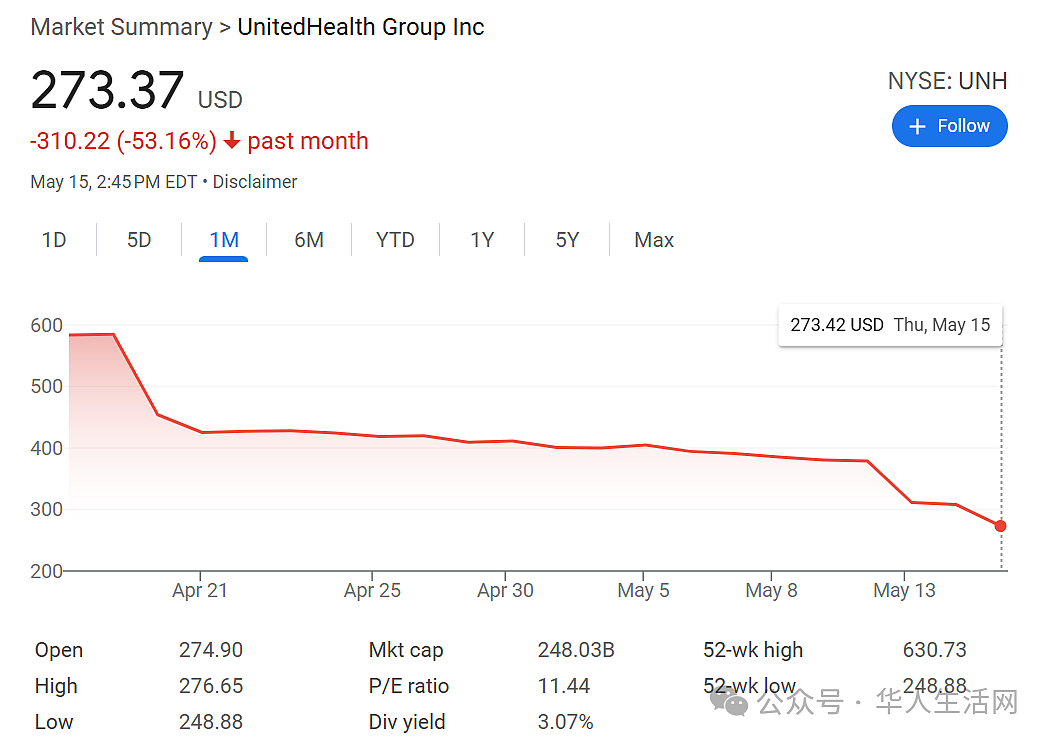View the 1Y price history
This screenshot has width=1052, height=744.
[482, 240]
